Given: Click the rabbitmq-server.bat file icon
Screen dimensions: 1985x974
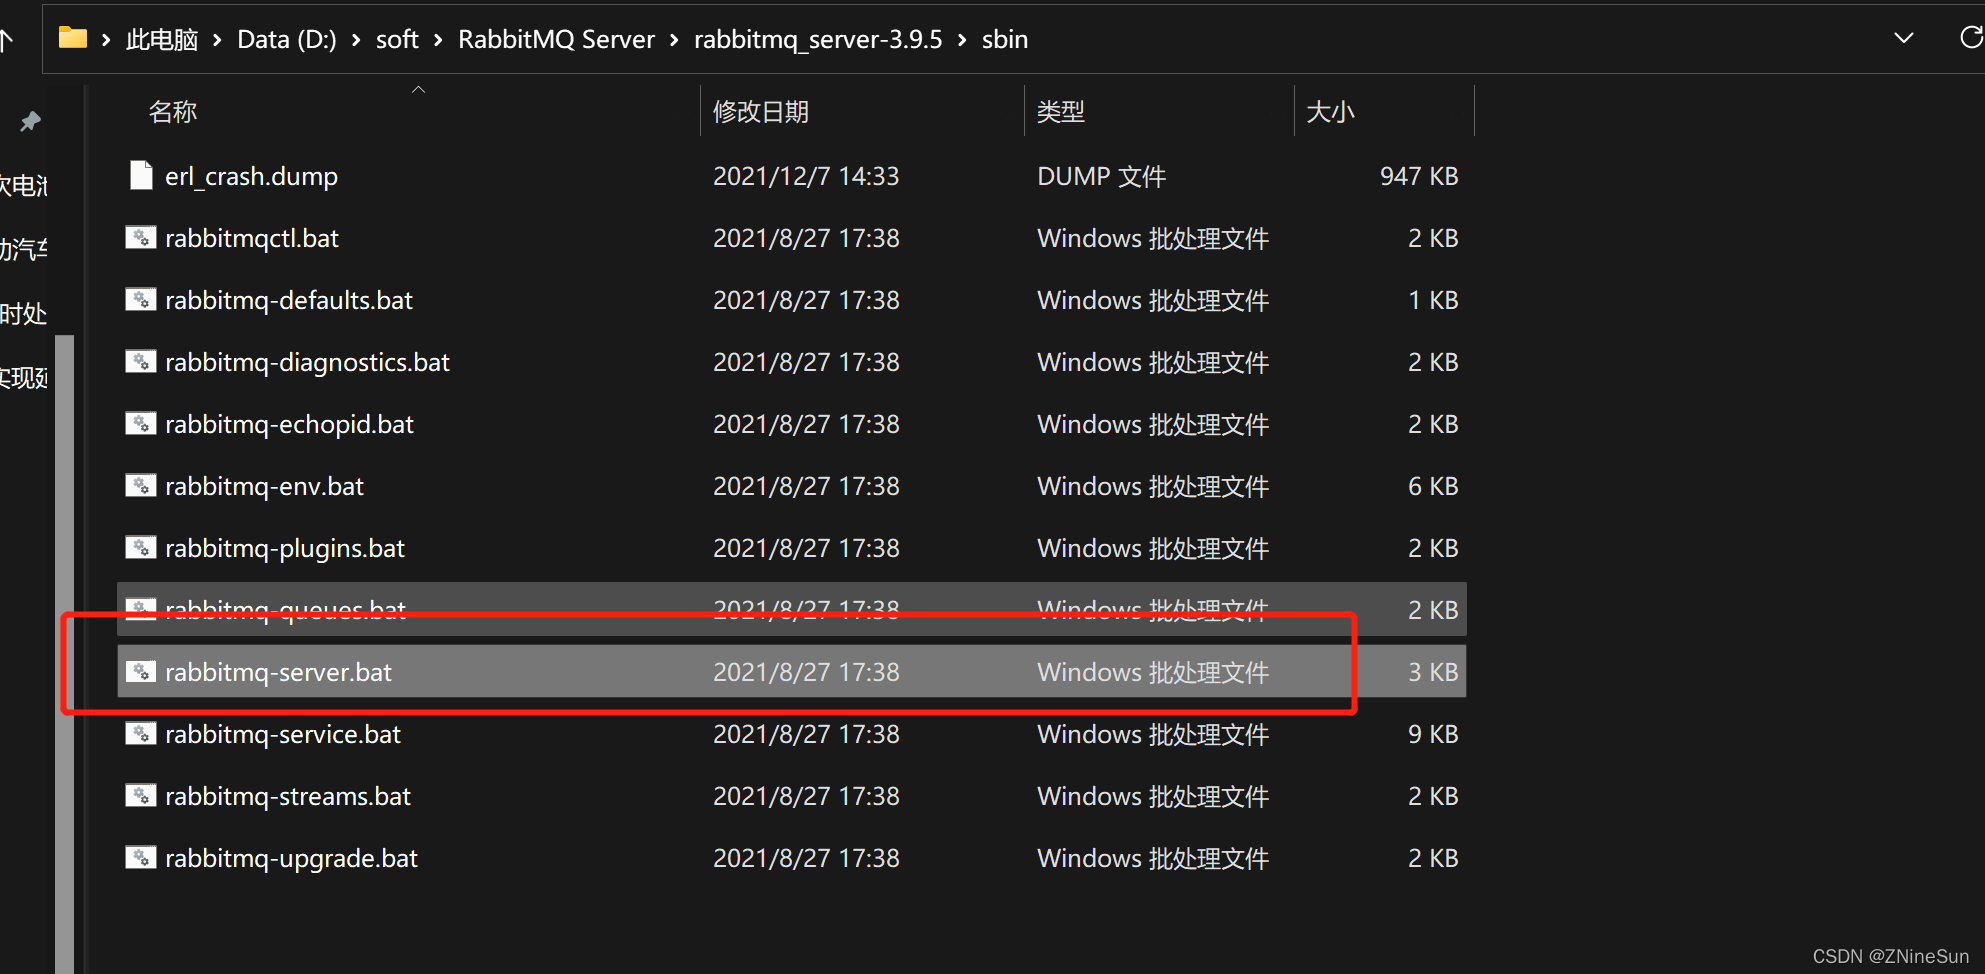Looking at the screenshot, I should (141, 672).
